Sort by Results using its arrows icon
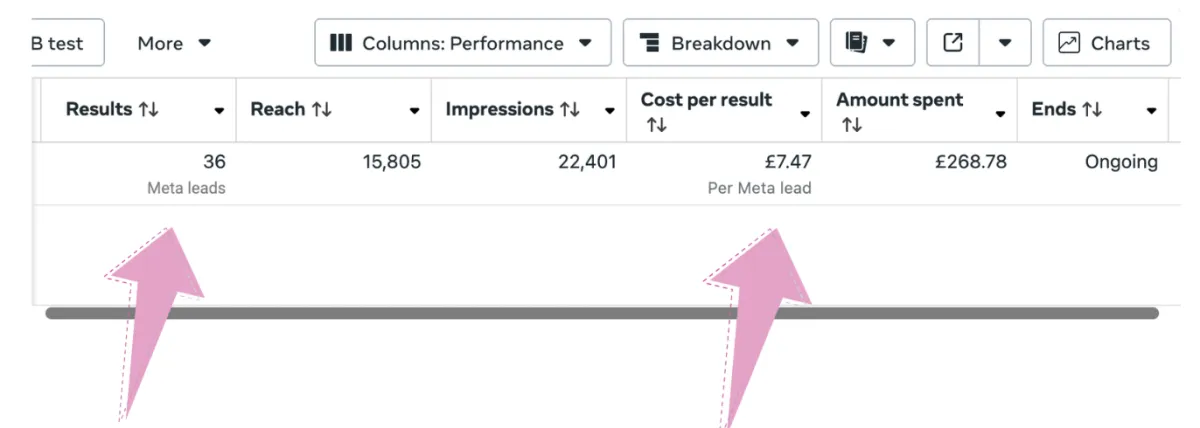 click(149, 109)
